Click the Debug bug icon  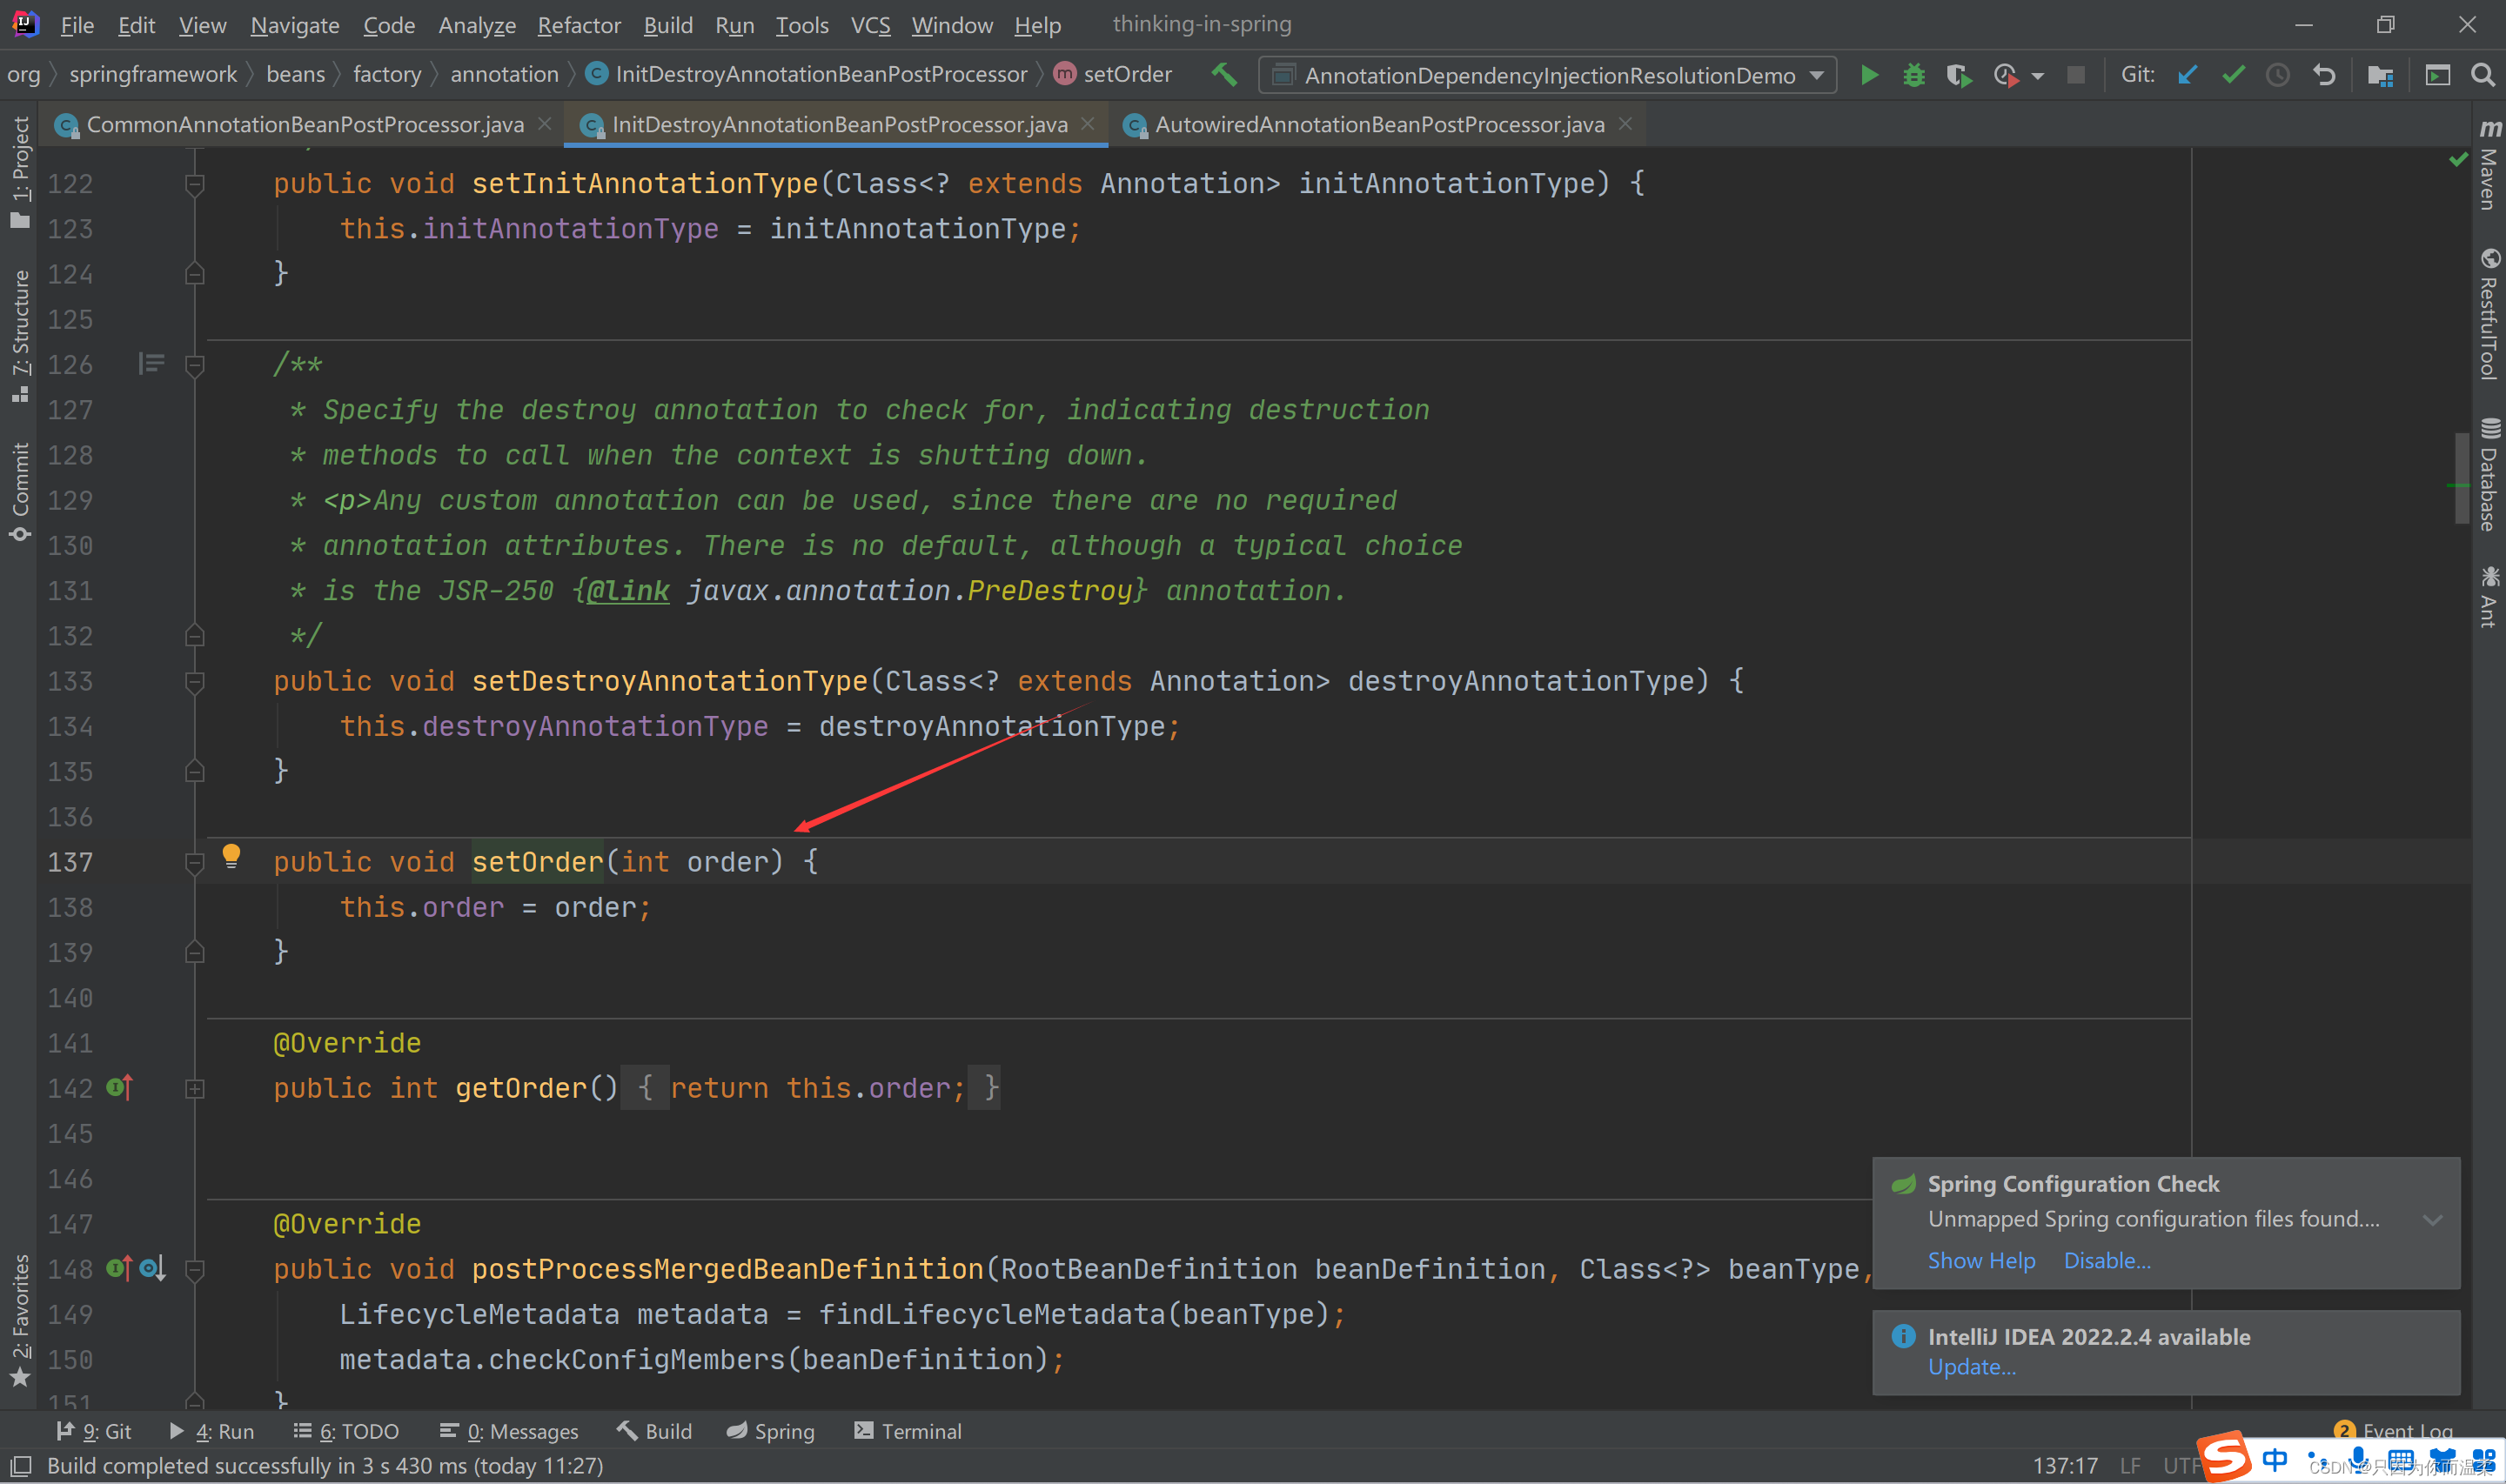pyautogui.click(x=1913, y=75)
